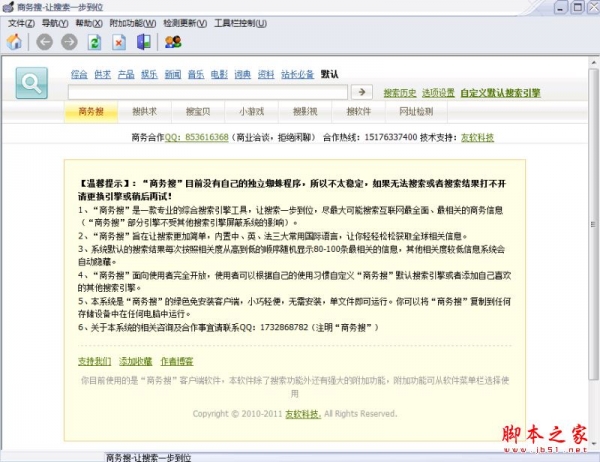Select the 综合 search category
Image resolution: width=600 pixels, height=462 pixels.
point(79,74)
